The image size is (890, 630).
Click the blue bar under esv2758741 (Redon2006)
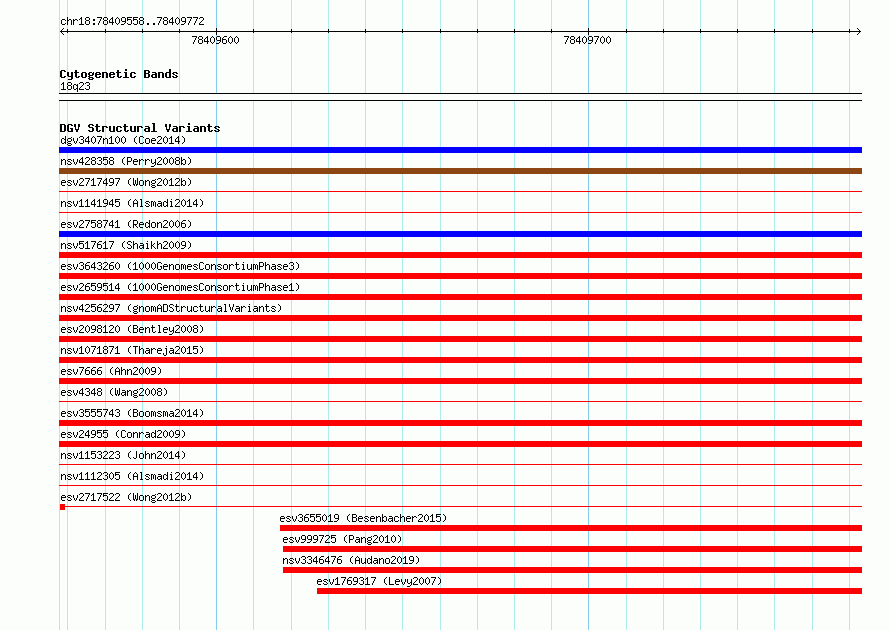(460, 234)
